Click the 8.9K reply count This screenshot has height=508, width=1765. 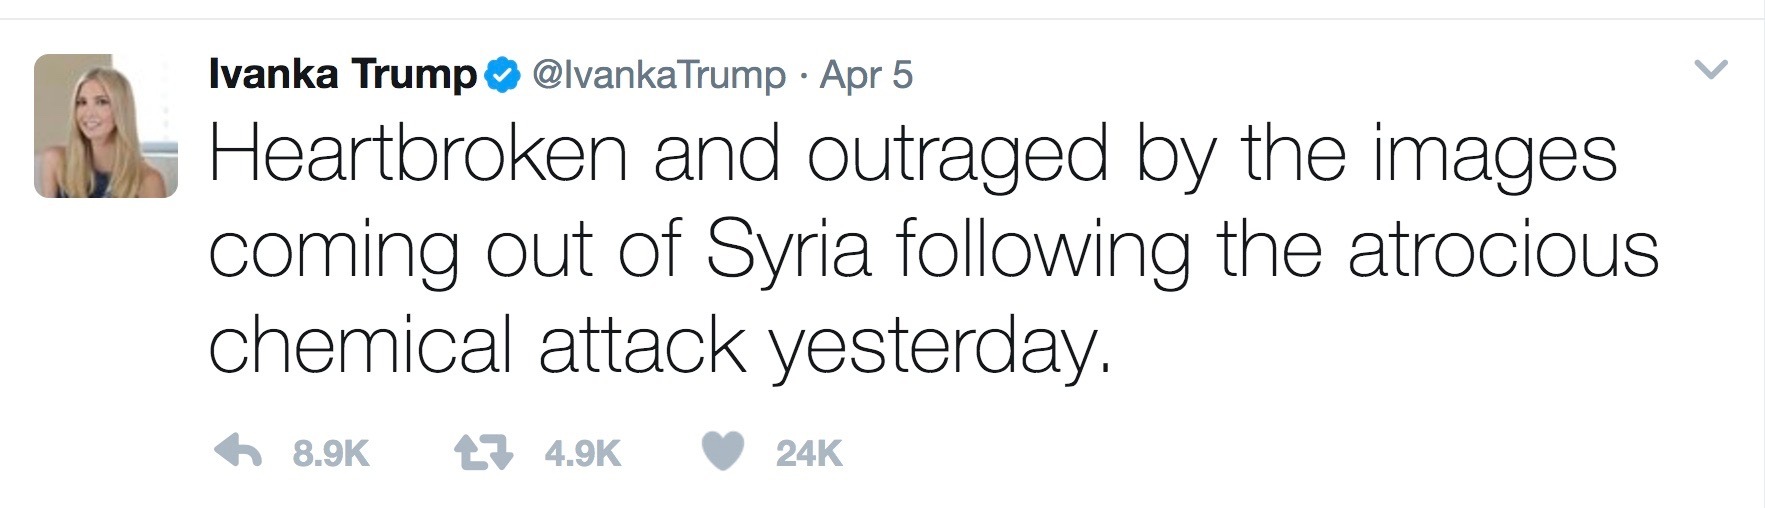[x=331, y=454]
